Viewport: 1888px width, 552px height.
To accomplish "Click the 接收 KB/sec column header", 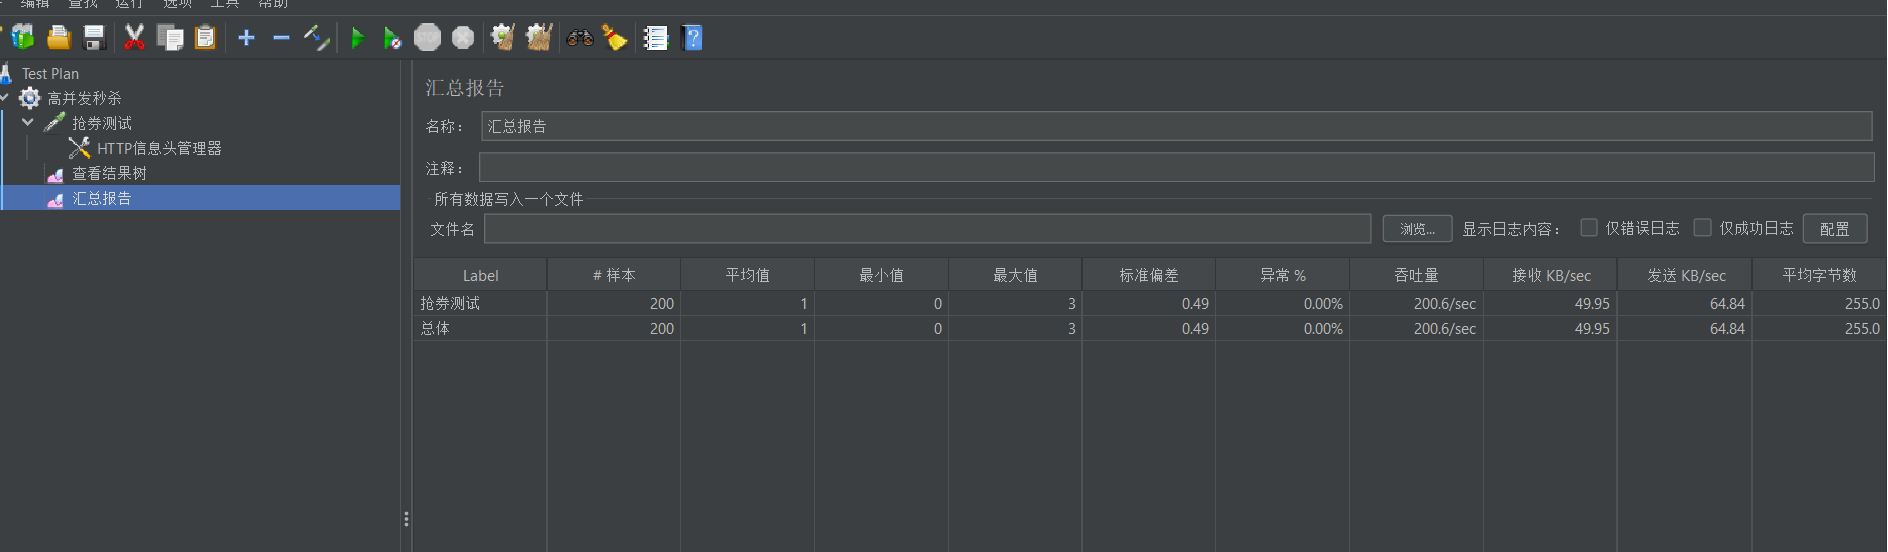I will pos(1551,275).
